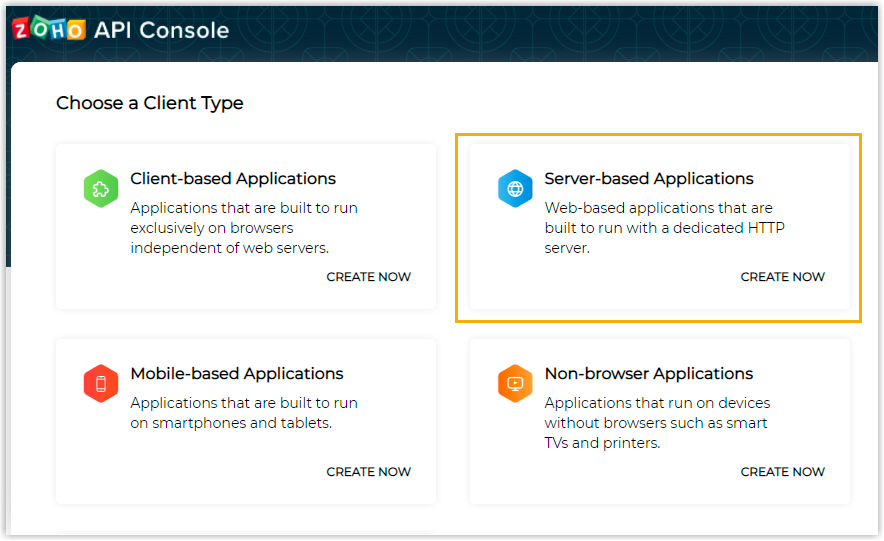
Task: Click the dedicated HTTP server description text
Action: click(x=665, y=228)
